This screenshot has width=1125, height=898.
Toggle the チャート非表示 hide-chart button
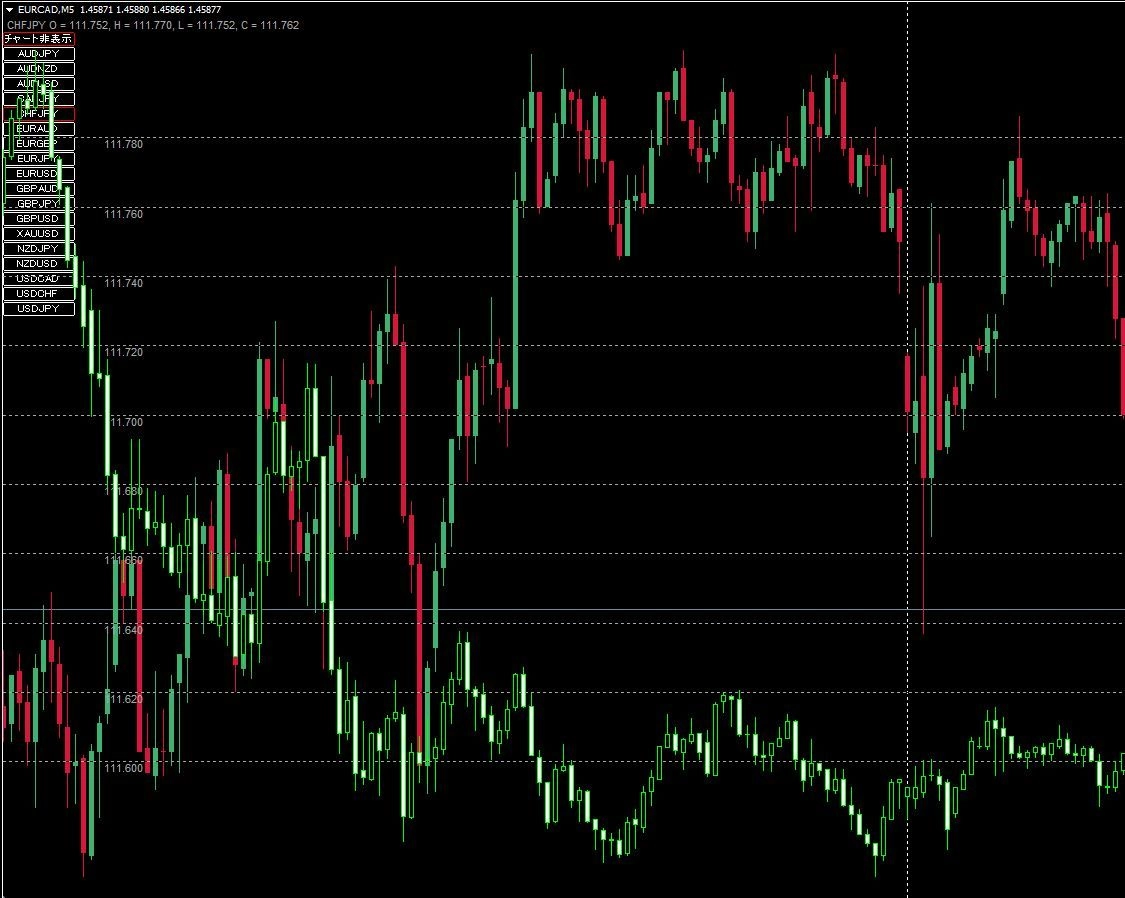[39, 39]
